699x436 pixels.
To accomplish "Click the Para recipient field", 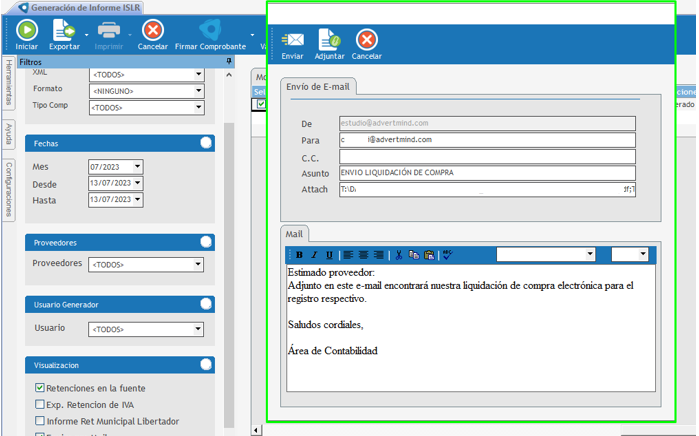I will (x=487, y=140).
